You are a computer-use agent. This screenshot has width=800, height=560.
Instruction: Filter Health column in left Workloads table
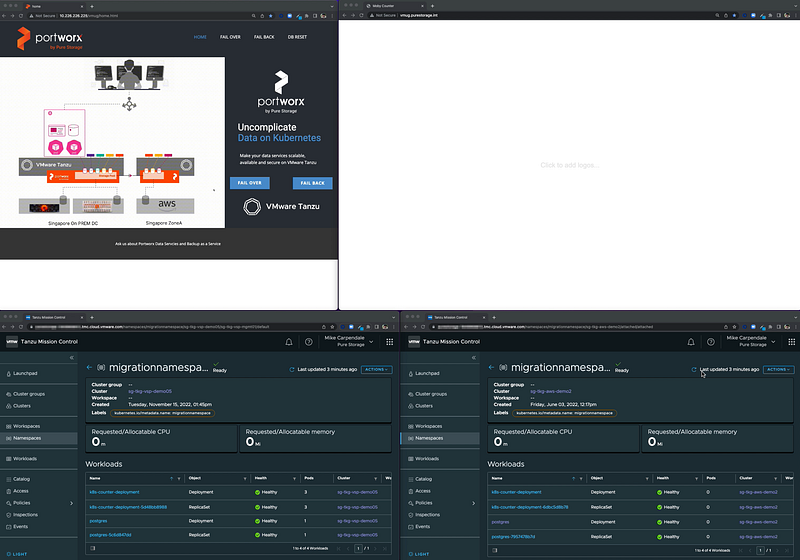(x=294, y=478)
